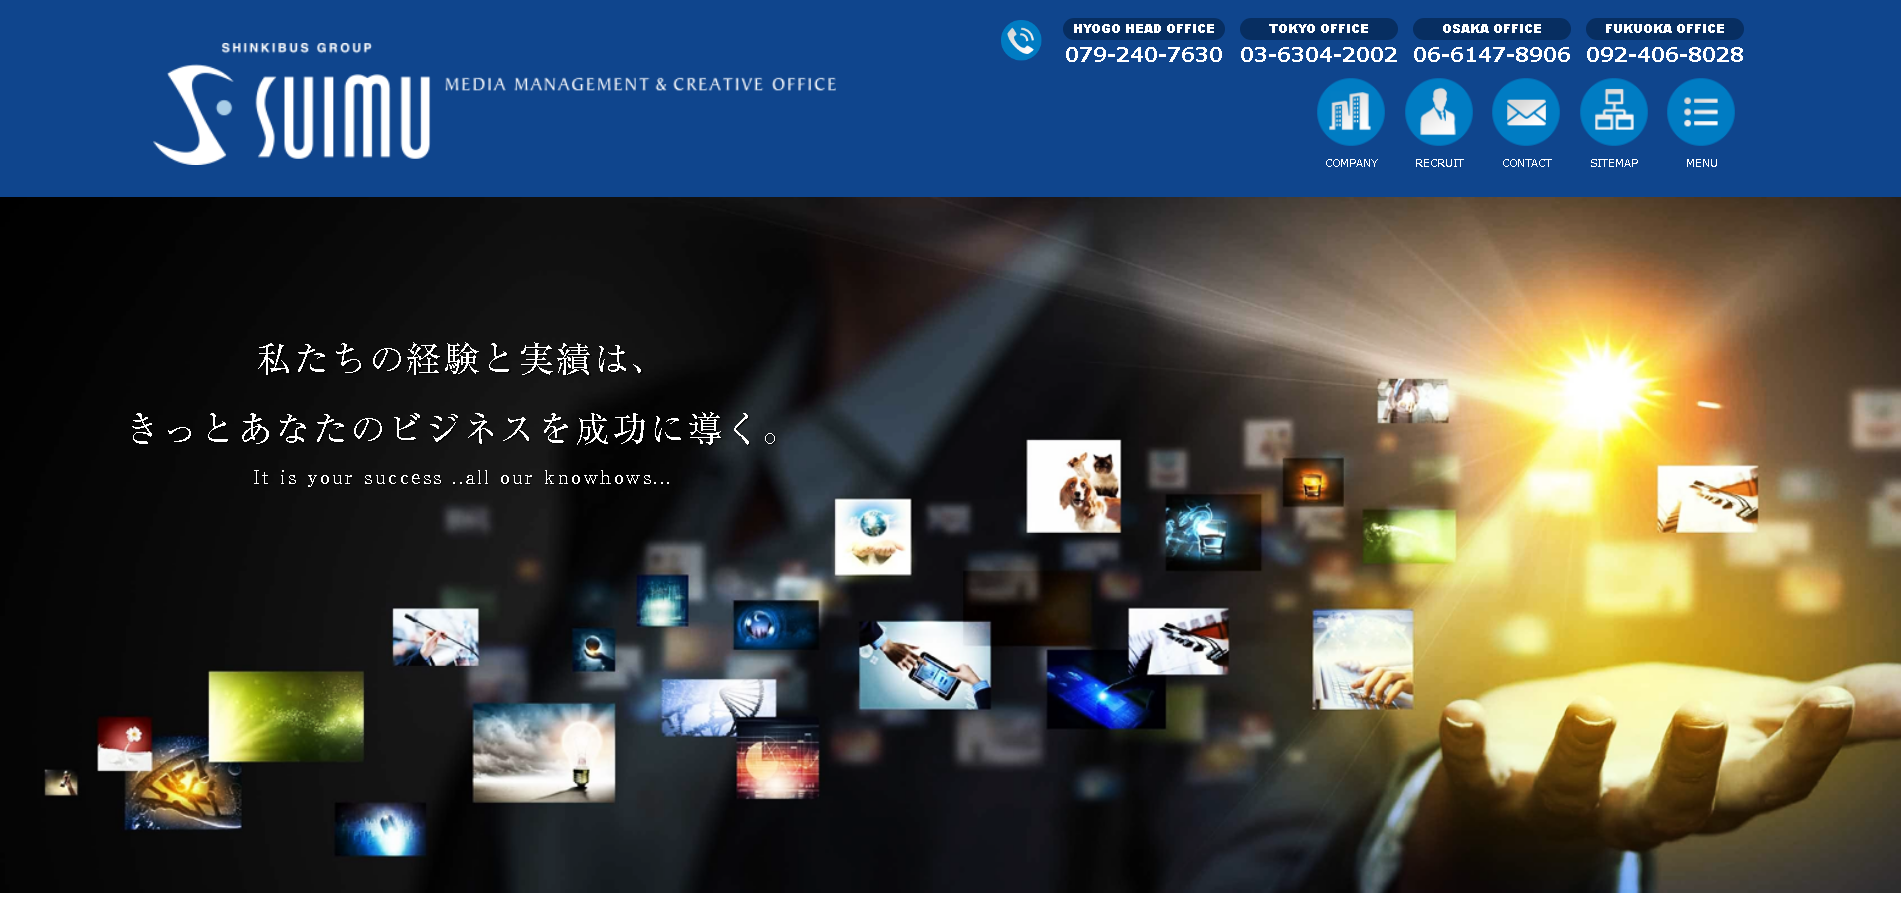Click the phone number 079-240-7630
This screenshot has width=1901, height=913.
pos(1143,55)
